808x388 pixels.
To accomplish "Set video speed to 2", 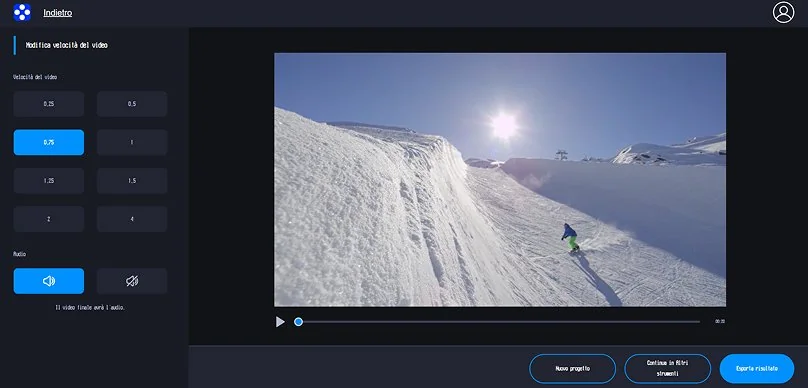I will click(x=49, y=219).
